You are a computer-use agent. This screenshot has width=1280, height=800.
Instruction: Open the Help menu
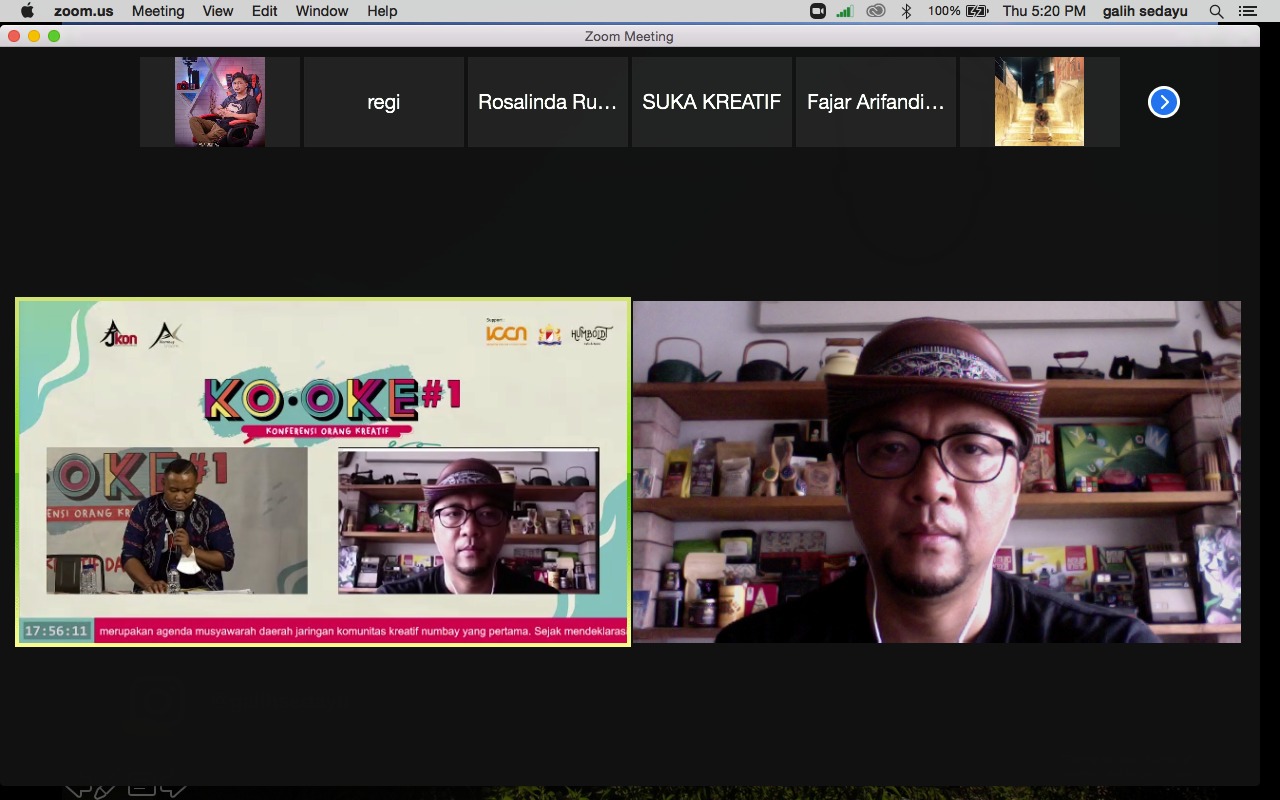tap(382, 11)
